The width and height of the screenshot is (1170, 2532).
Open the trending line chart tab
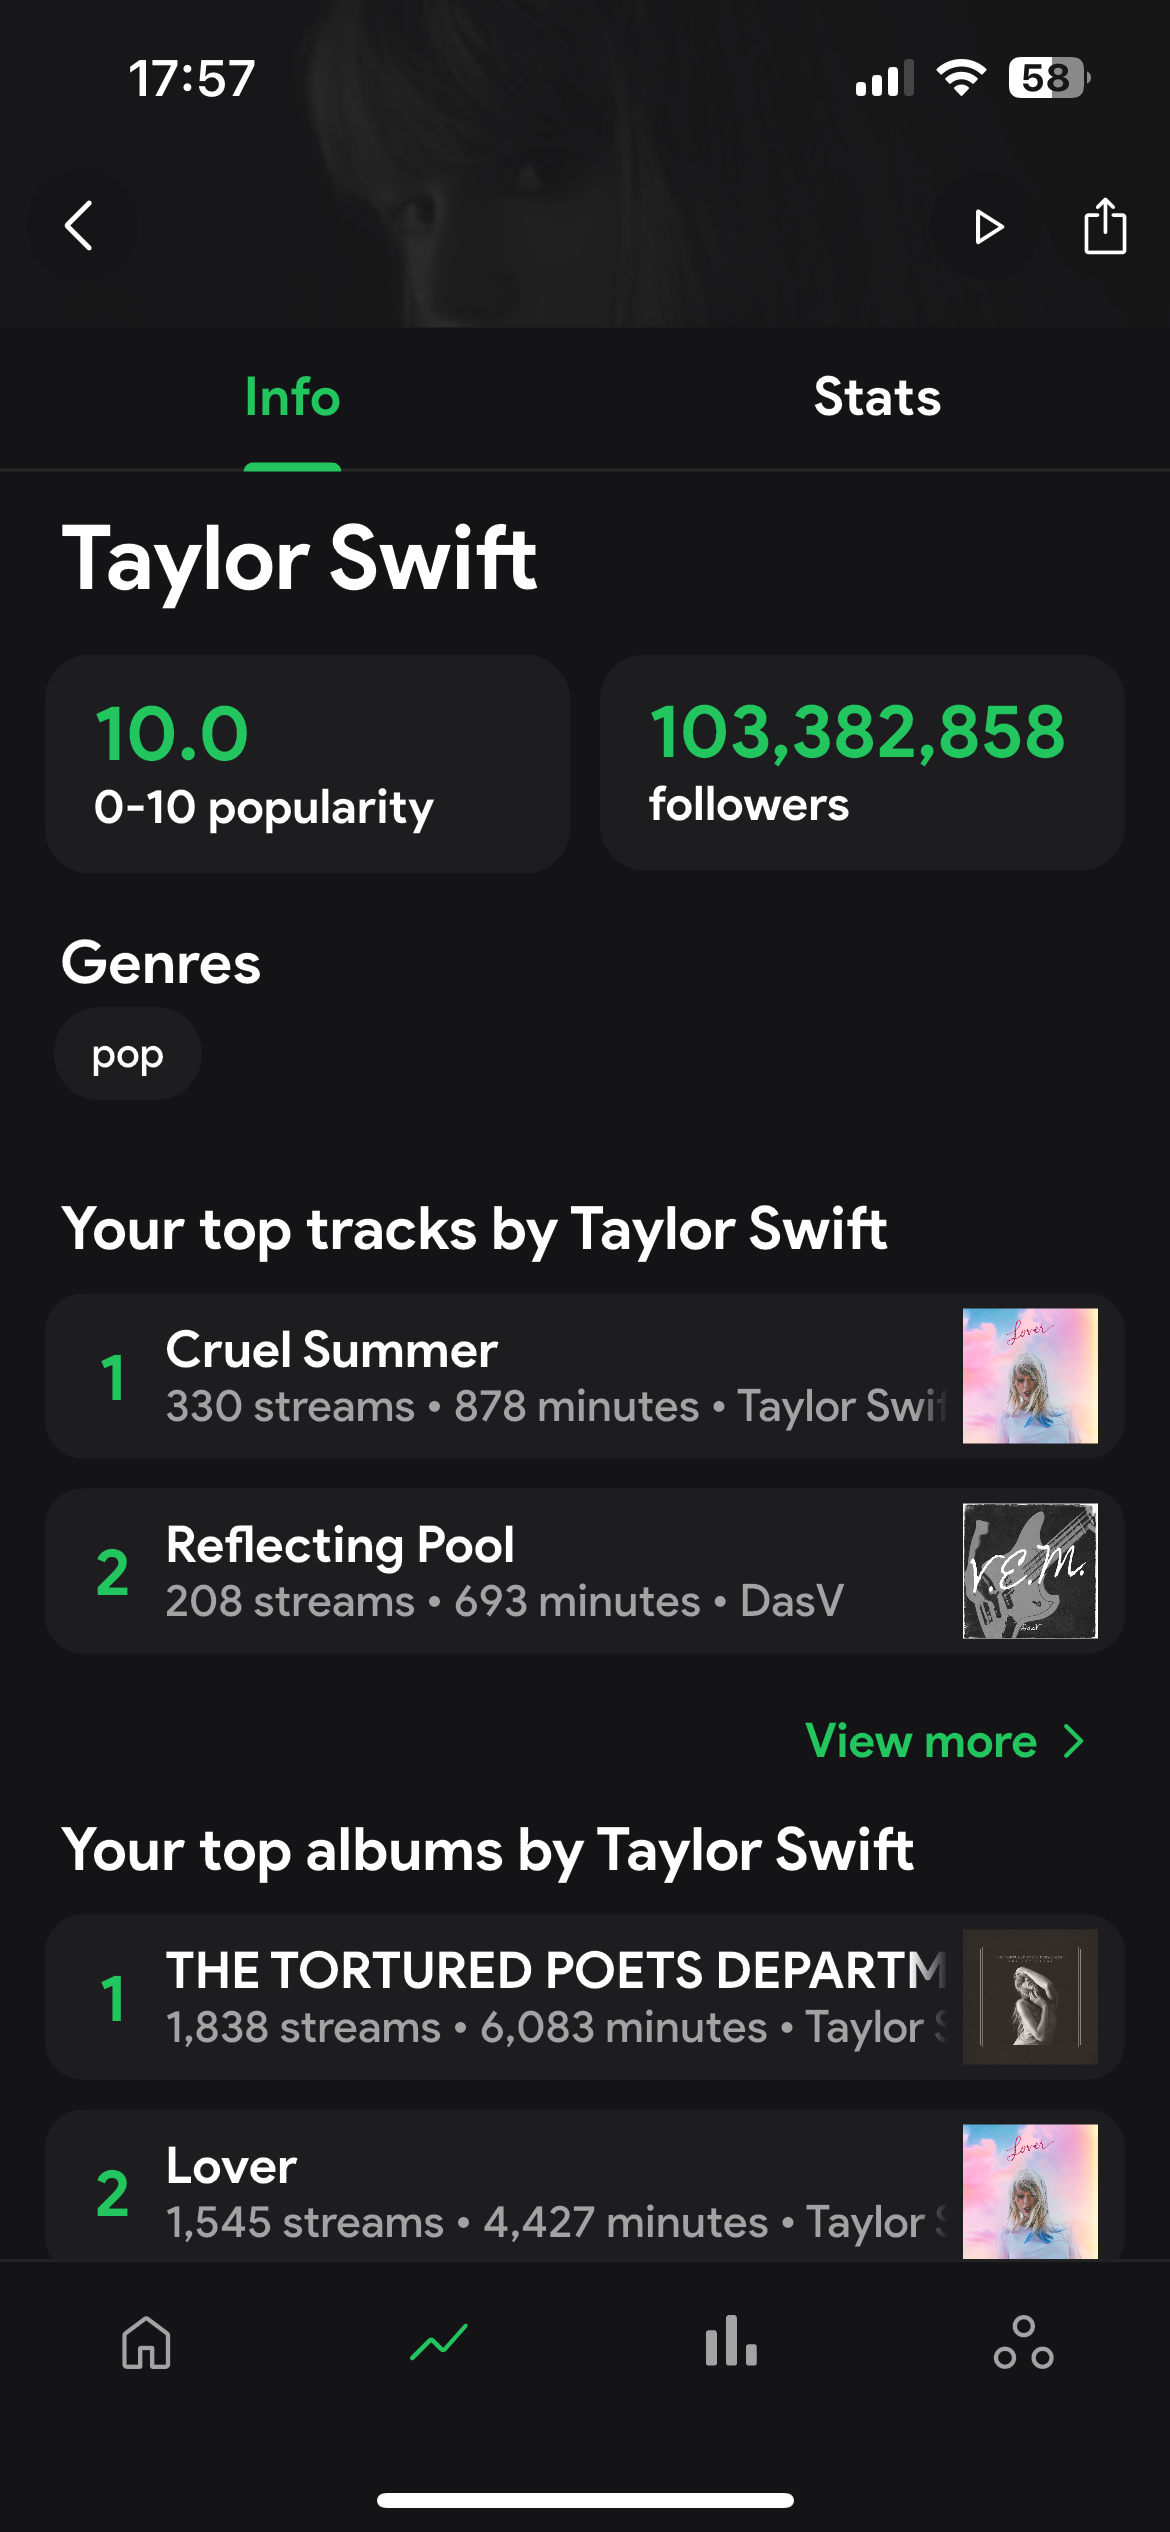(x=439, y=2342)
